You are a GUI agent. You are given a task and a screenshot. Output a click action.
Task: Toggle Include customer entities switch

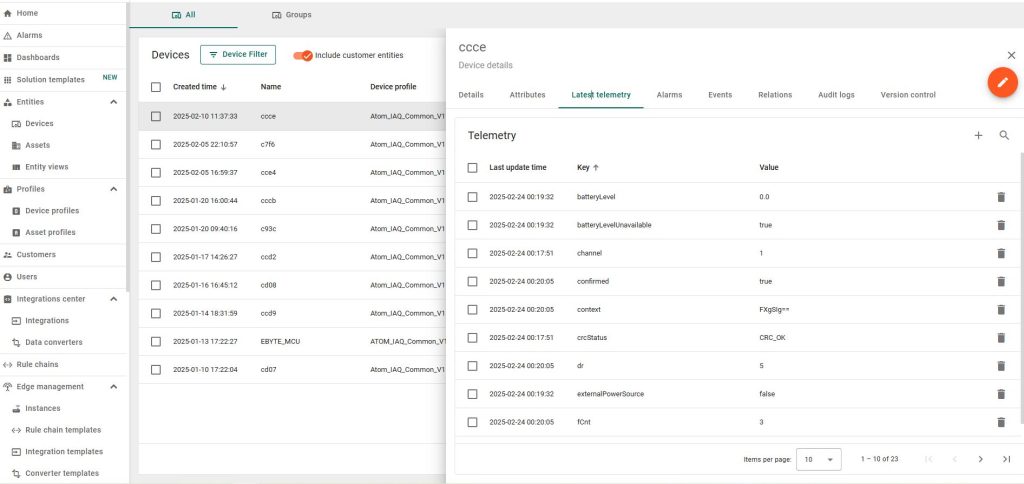pos(303,55)
